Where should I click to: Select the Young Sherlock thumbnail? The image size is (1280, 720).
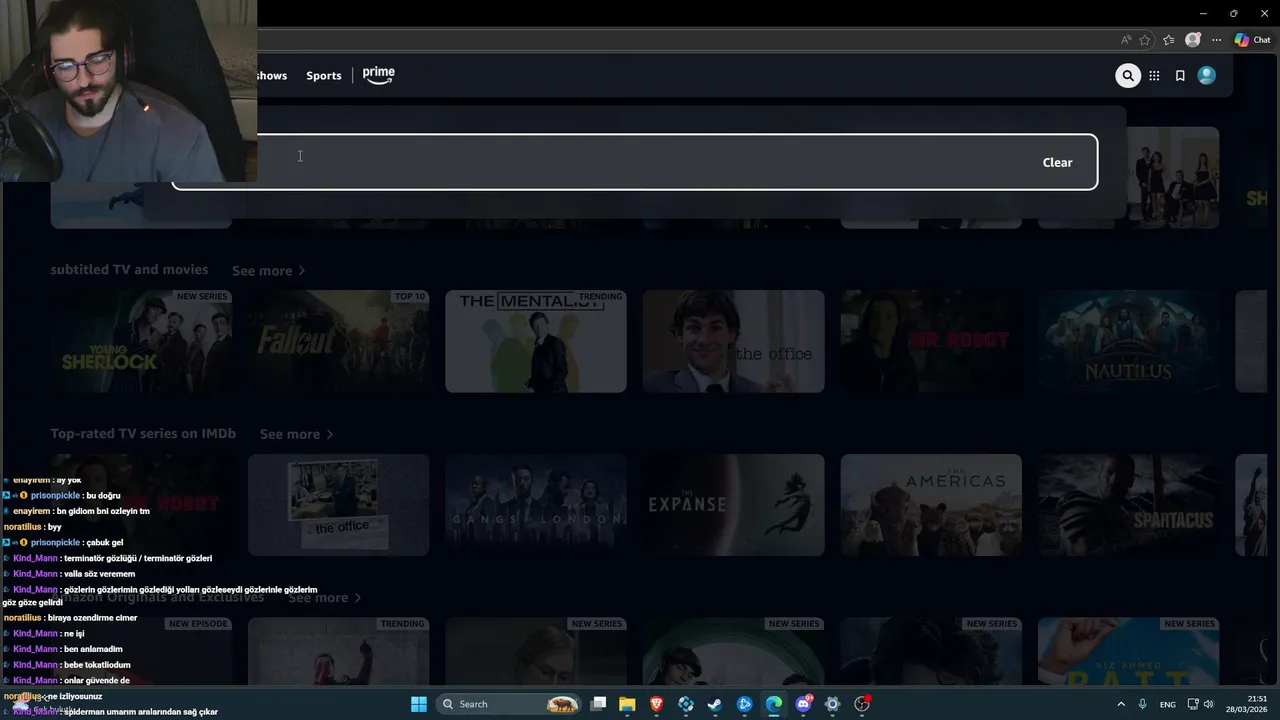(141, 341)
